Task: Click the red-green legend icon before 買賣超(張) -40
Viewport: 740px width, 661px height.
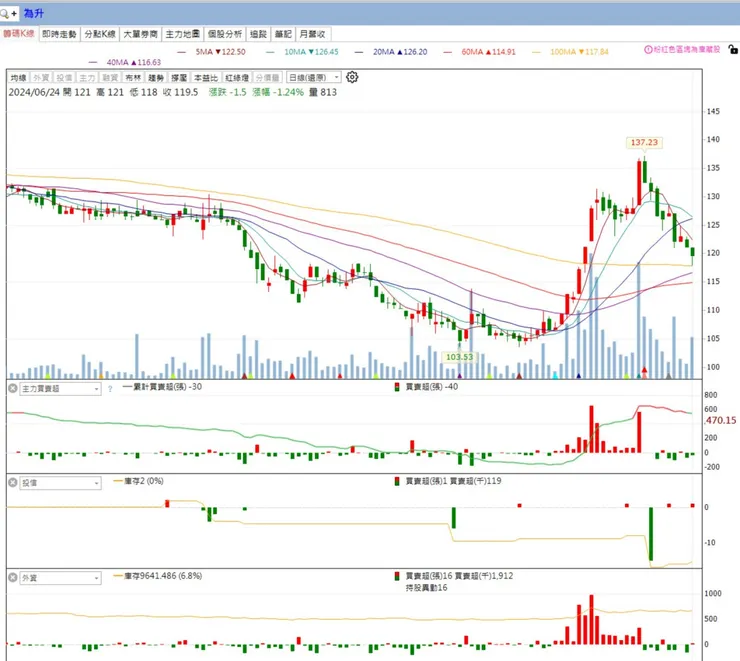Action: pos(397,387)
